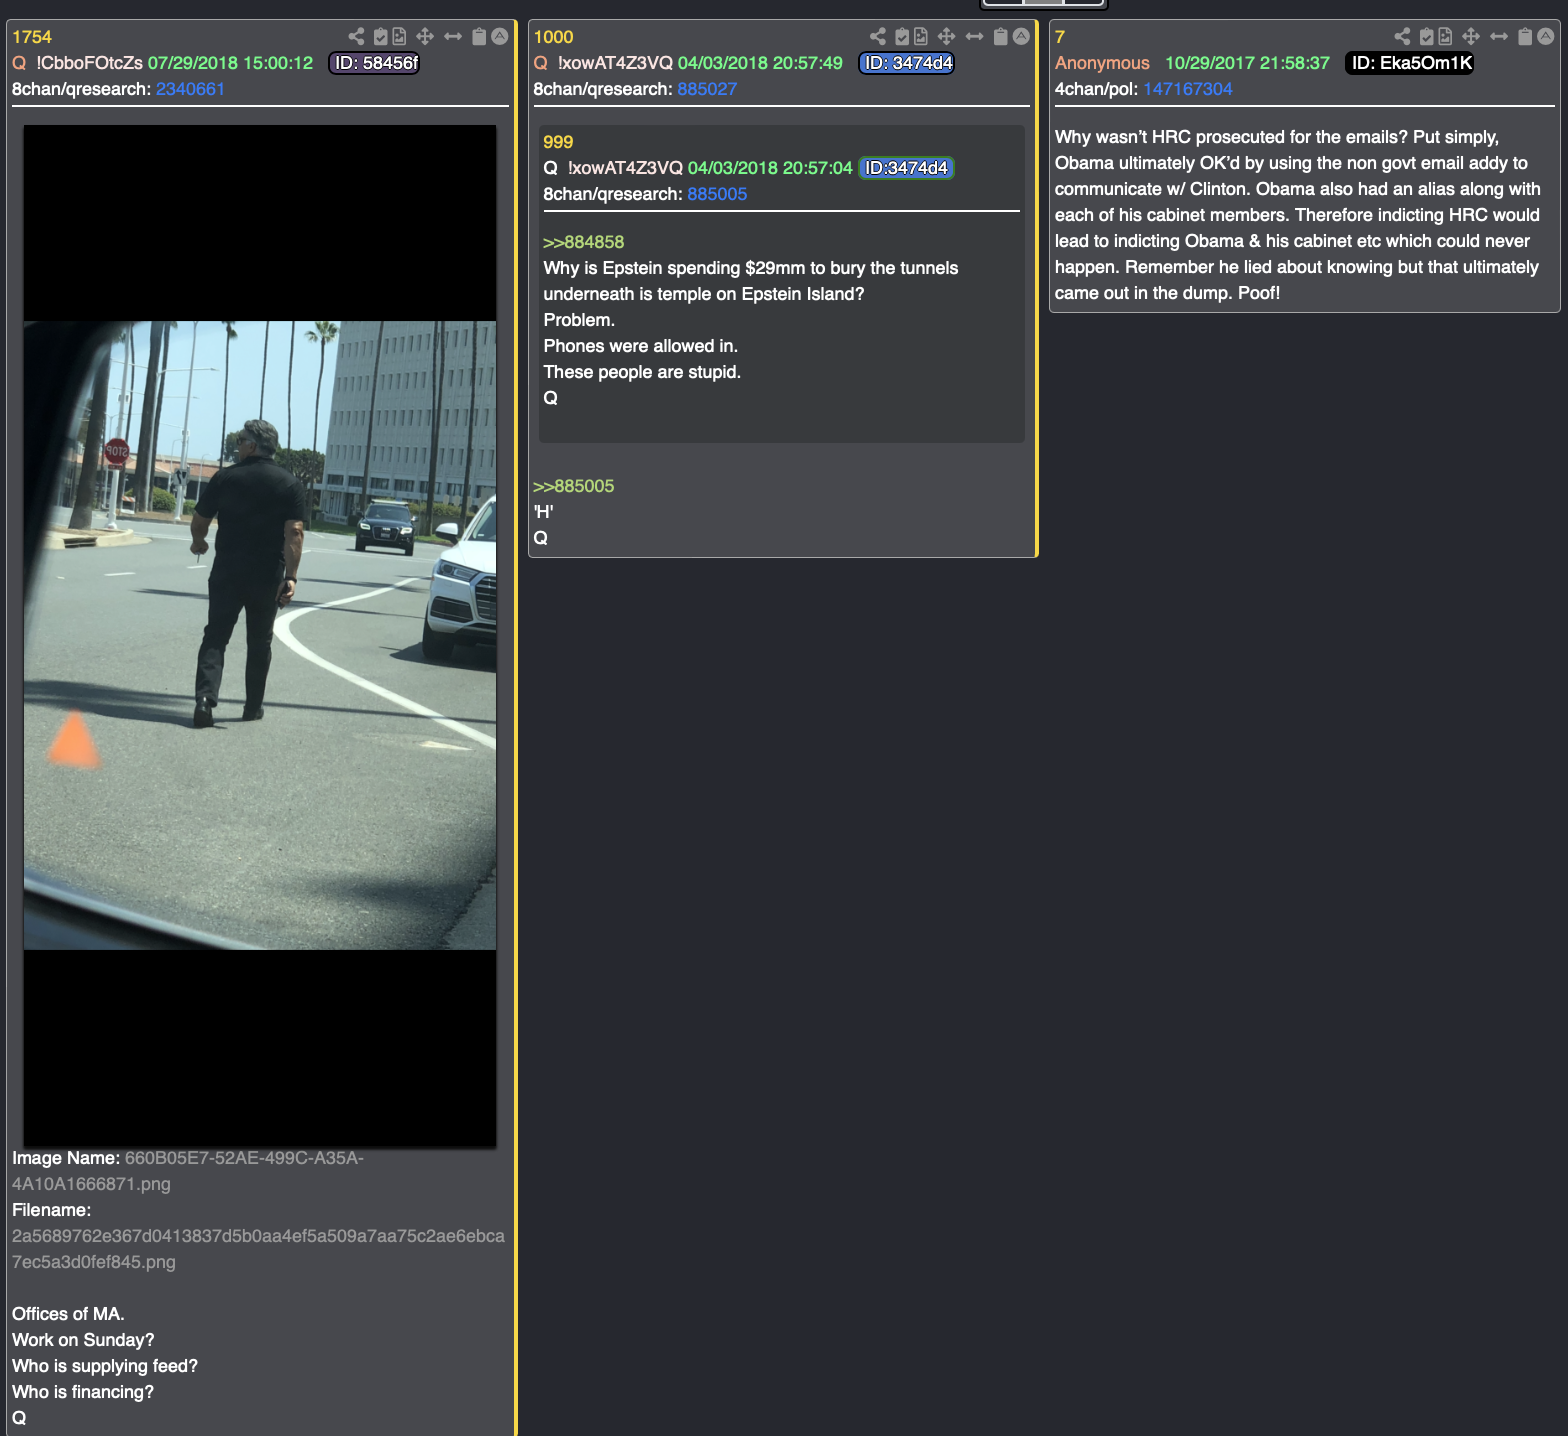
Task: Click the timestamp 04/03/2018 20:57:49
Action: (x=760, y=63)
